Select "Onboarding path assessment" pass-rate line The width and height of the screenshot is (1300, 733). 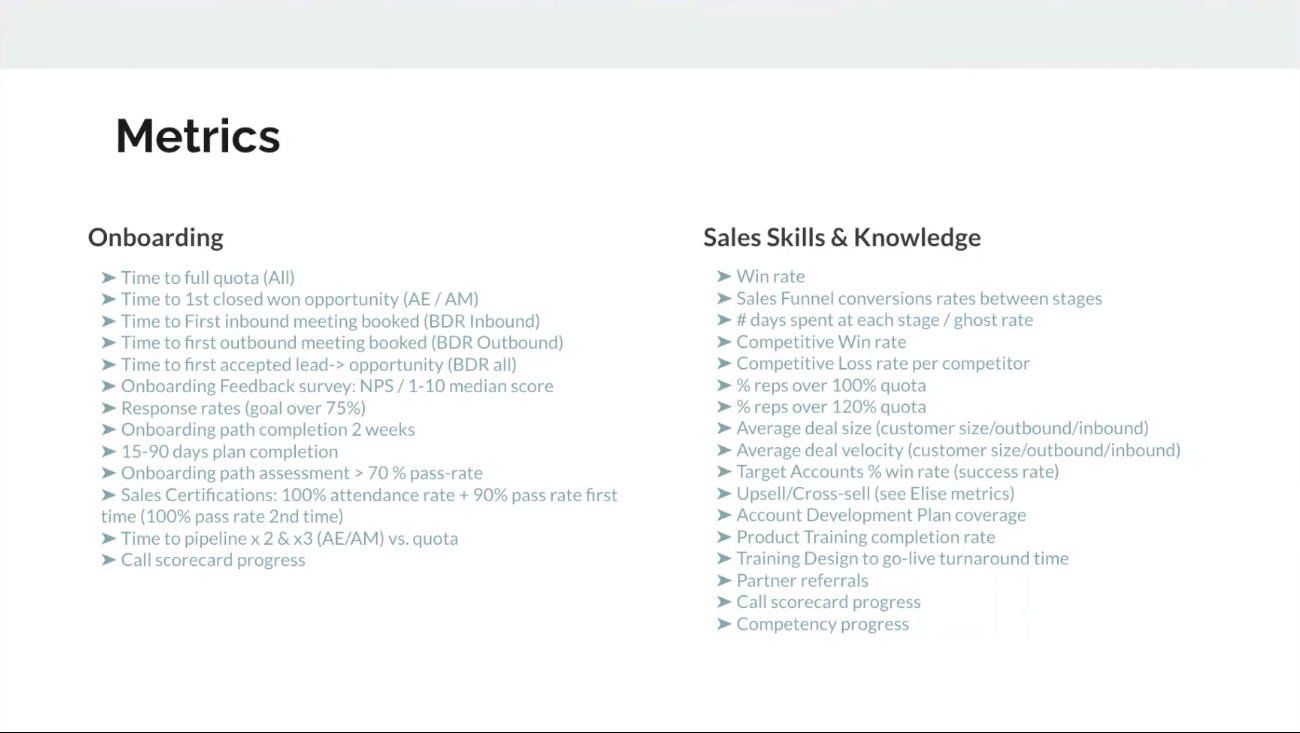pyautogui.click(x=301, y=473)
